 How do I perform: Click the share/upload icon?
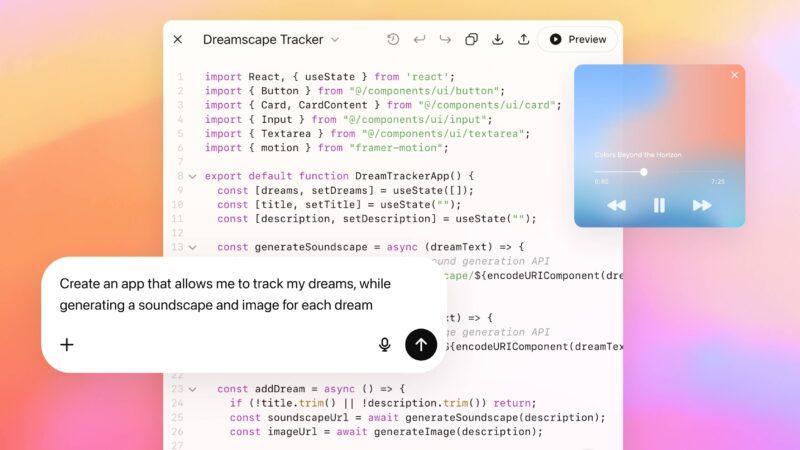(523, 40)
